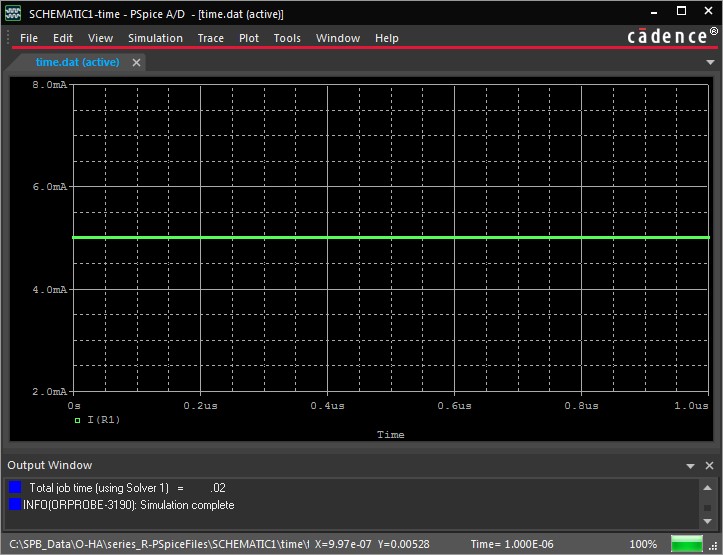Close the time.dat tab
Image resolution: width=723 pixels, height=555 pixels.
[x=137, y=62]
